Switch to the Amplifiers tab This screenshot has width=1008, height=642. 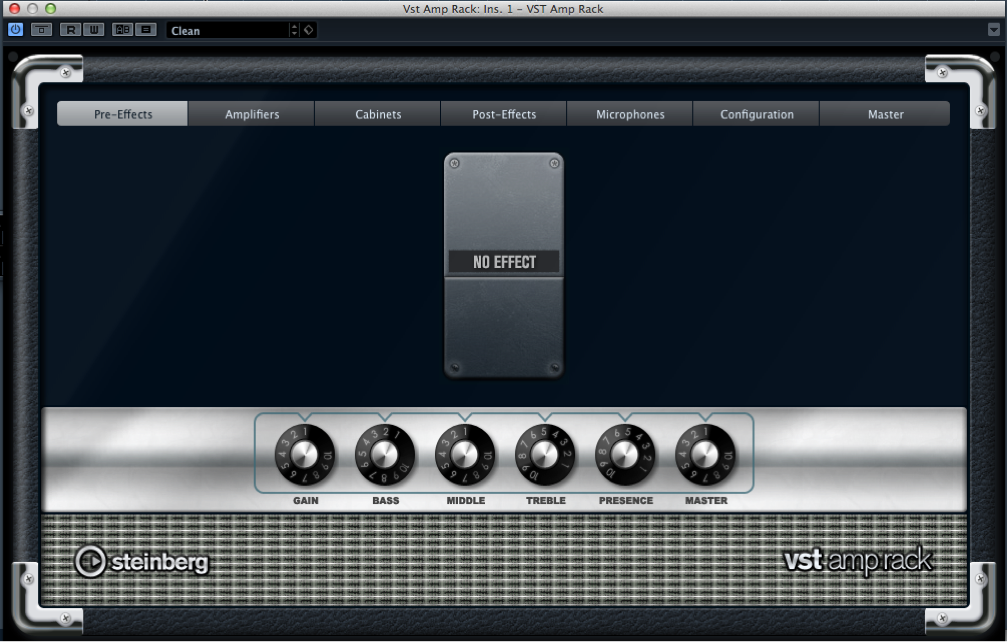(250, 113)
